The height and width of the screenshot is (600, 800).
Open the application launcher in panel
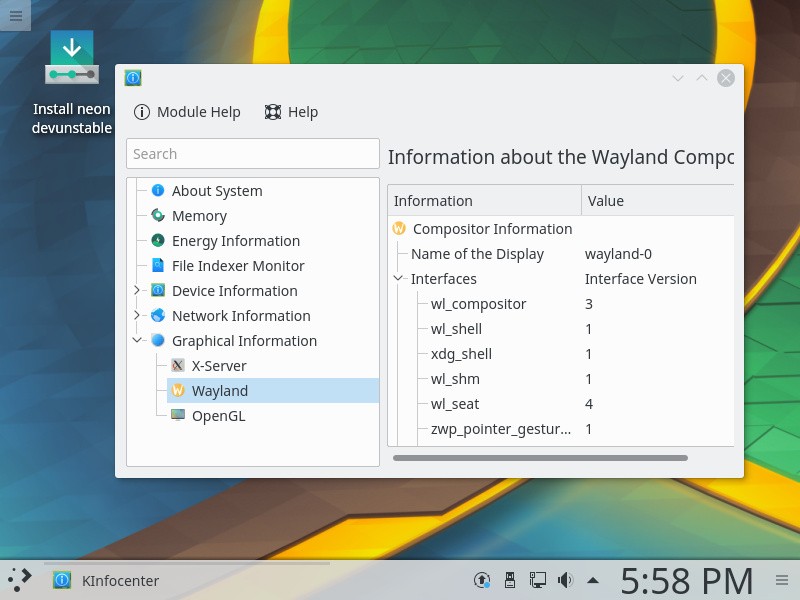pyautogui.click(x=19, y=580)
